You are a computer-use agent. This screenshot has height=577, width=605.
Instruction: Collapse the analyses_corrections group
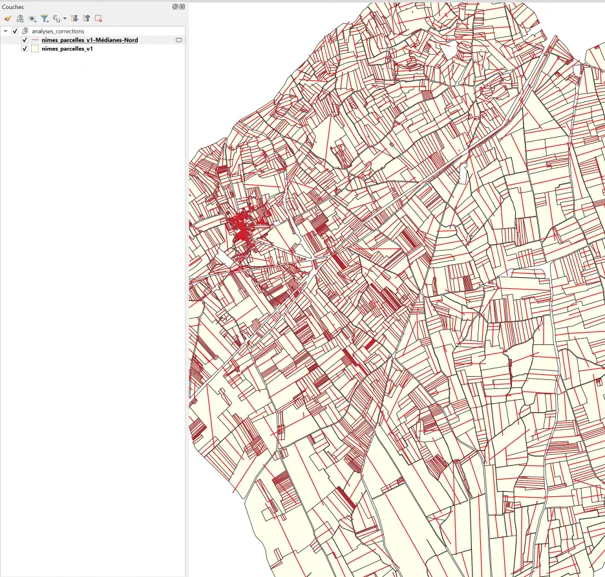coord(5,31)
